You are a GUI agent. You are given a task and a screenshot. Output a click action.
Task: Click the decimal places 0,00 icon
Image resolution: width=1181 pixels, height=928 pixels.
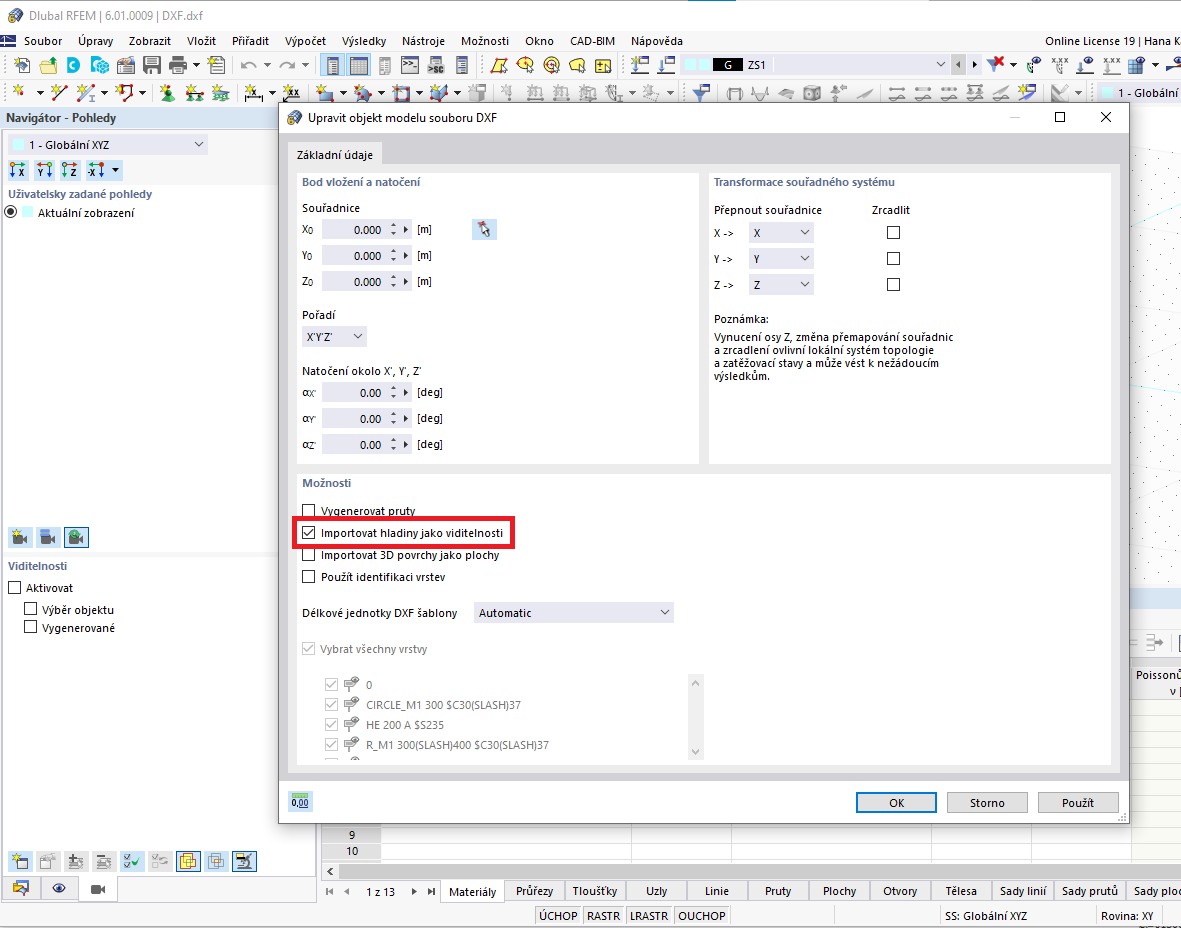click(300, 801)
